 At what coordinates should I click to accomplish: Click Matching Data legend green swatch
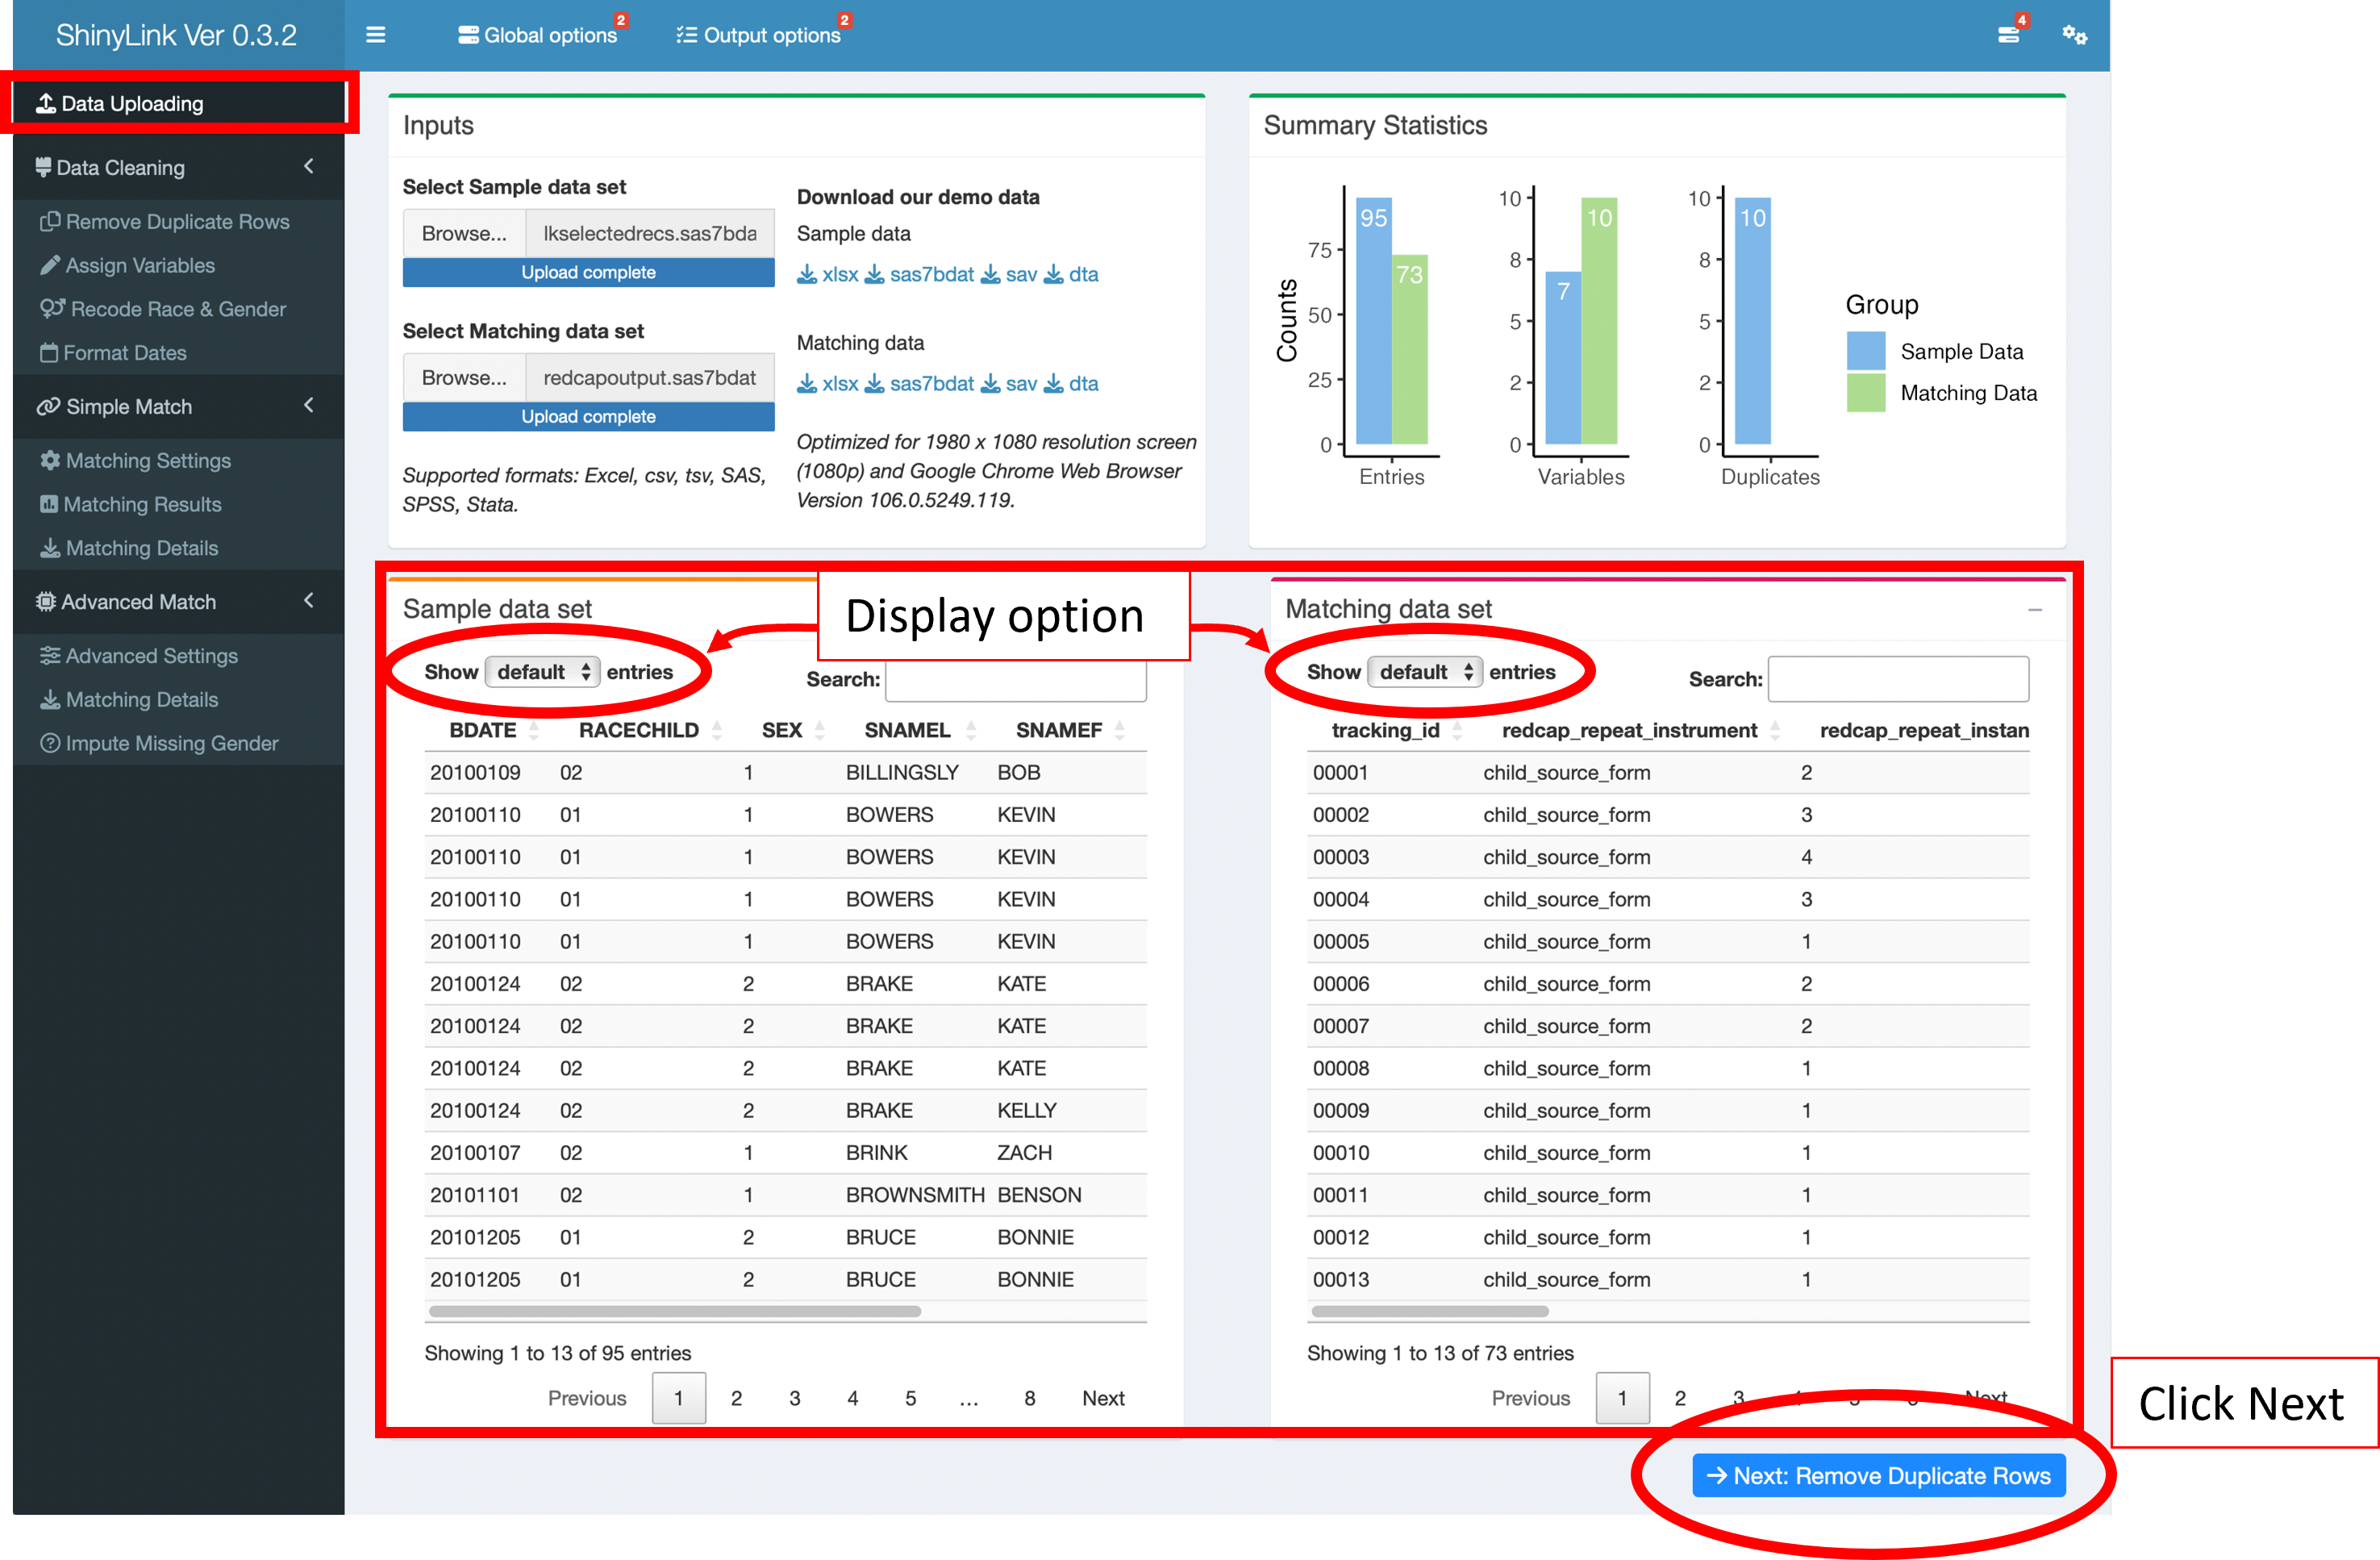coord(1867,394)
